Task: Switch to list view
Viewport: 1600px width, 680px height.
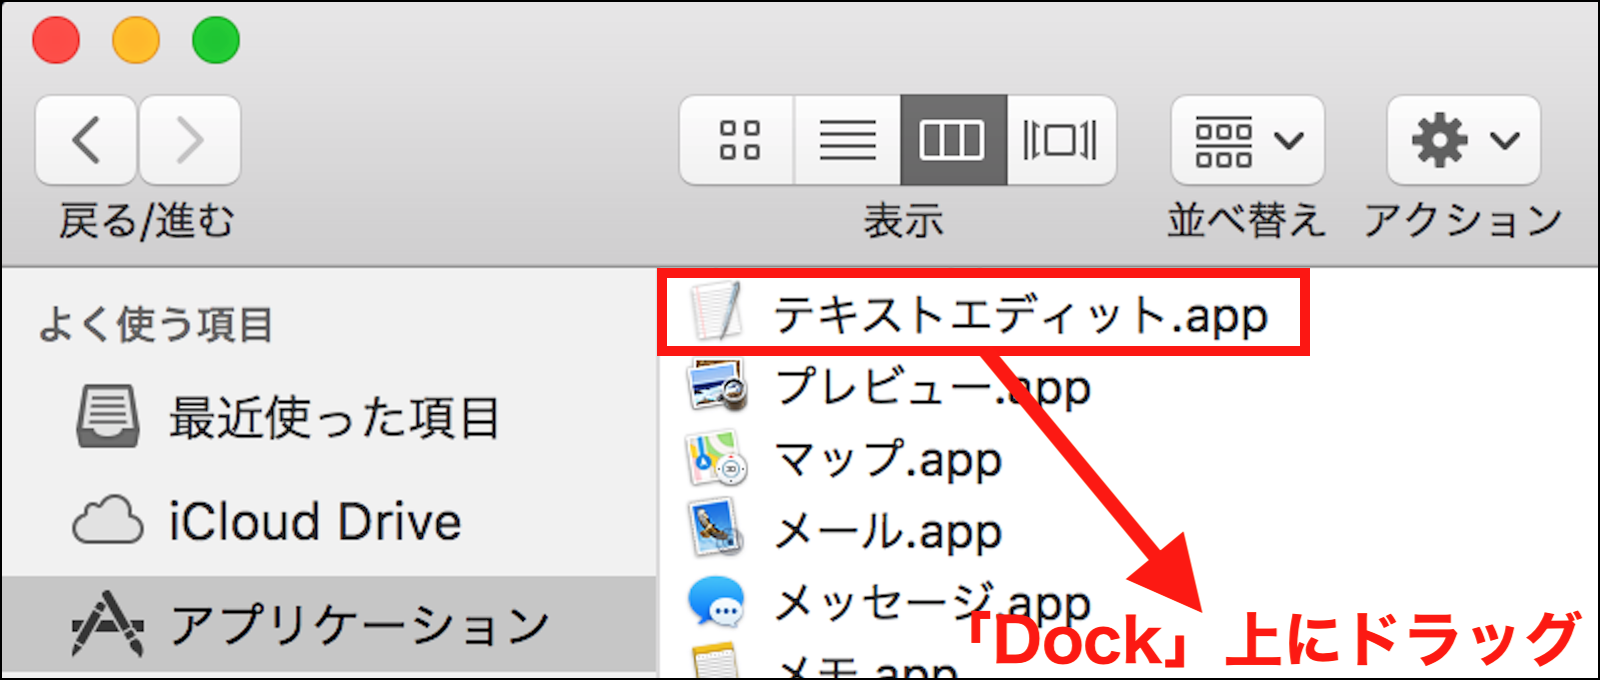Action: (x=848, y=140)
